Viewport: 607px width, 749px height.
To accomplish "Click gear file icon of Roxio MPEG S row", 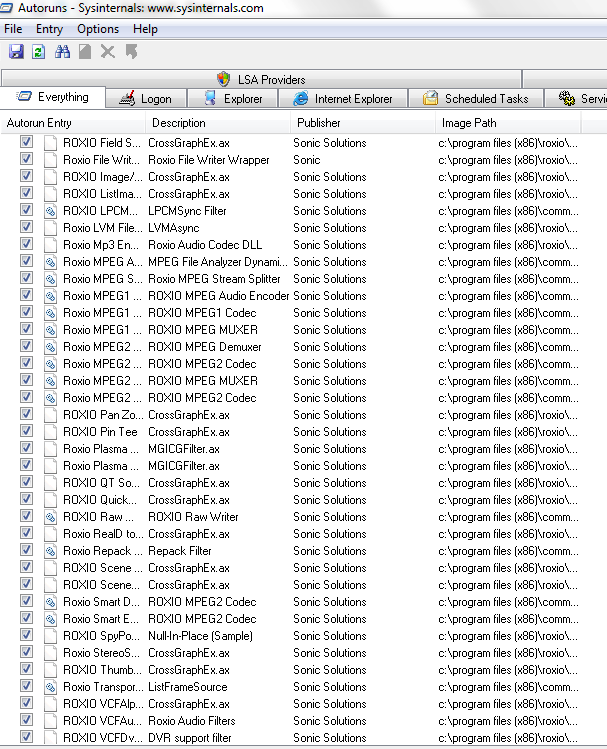I will pyautogui.click(x=50, y=279).
